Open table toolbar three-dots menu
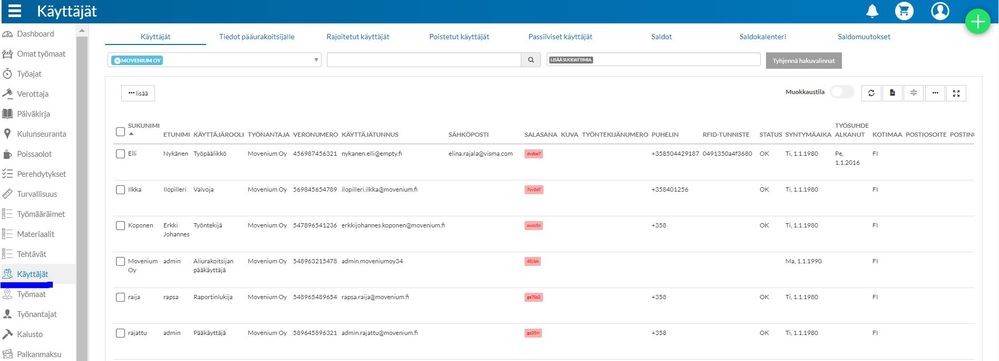This screenshot has width=999, height=361. point(935,93)
